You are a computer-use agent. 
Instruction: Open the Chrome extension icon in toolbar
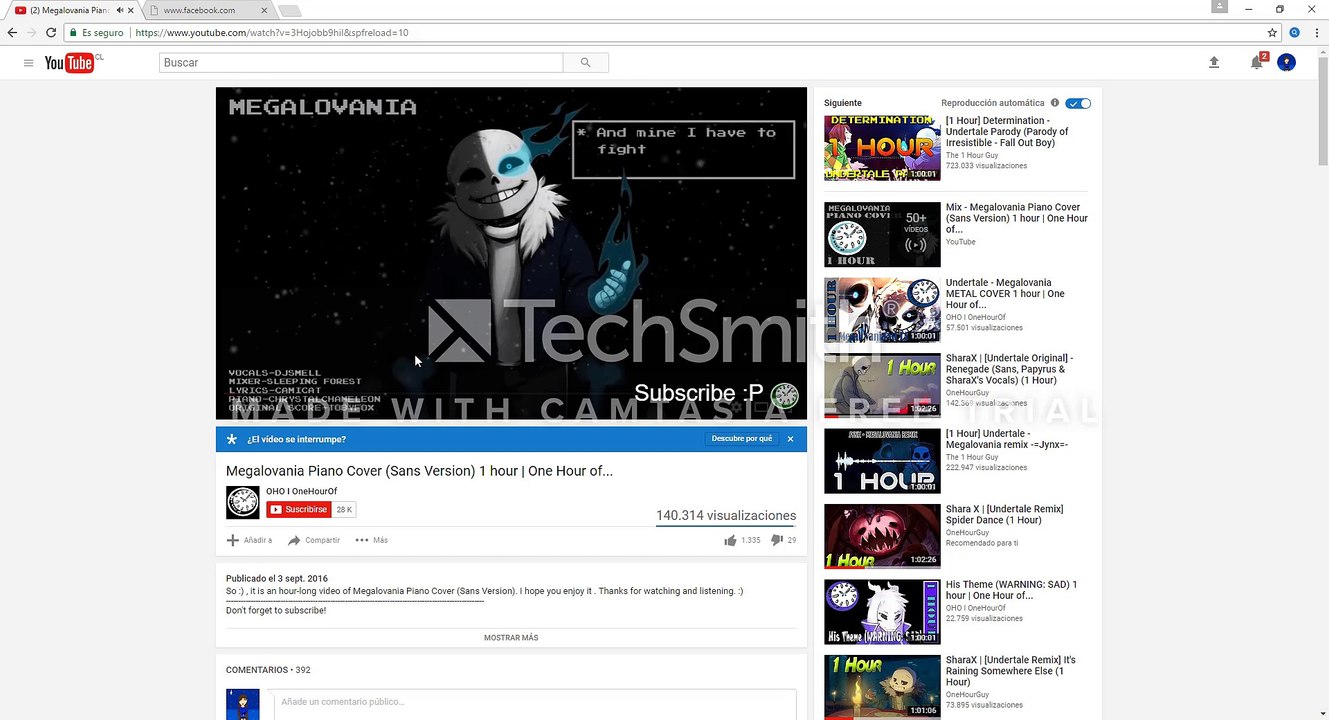click(1294, 33)
